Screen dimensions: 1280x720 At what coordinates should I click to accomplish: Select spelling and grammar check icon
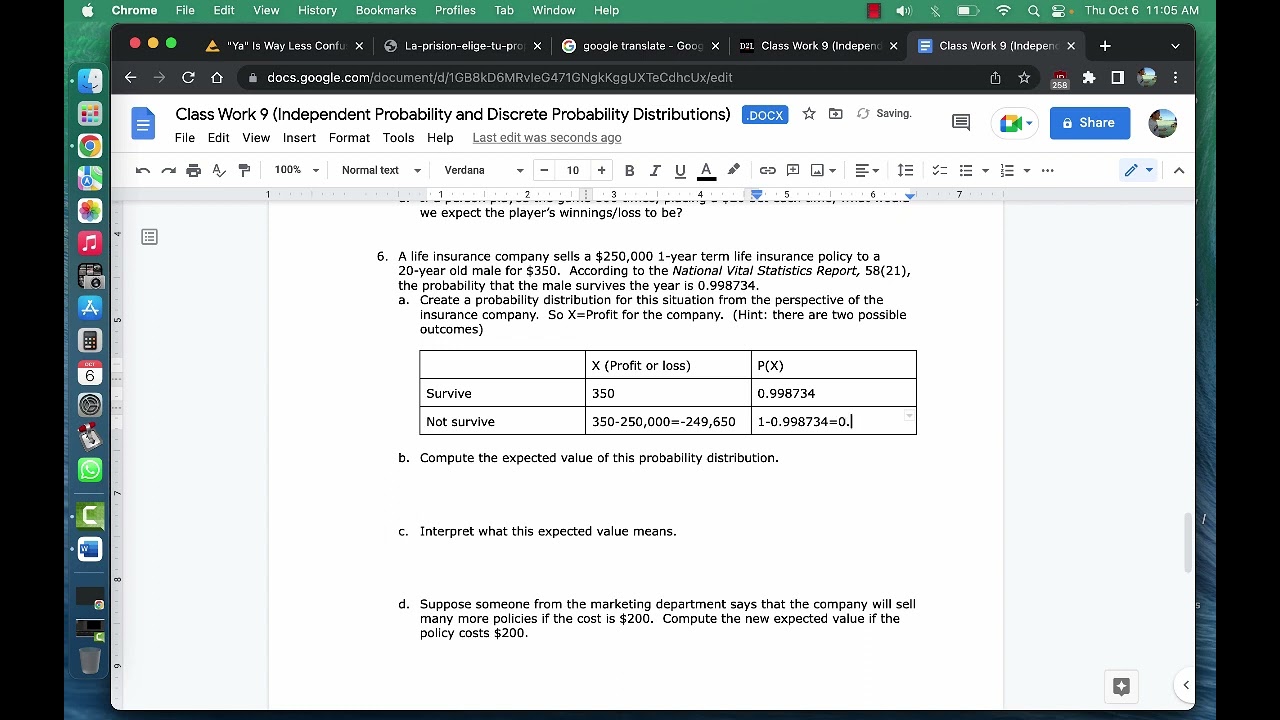pos(219,170)
